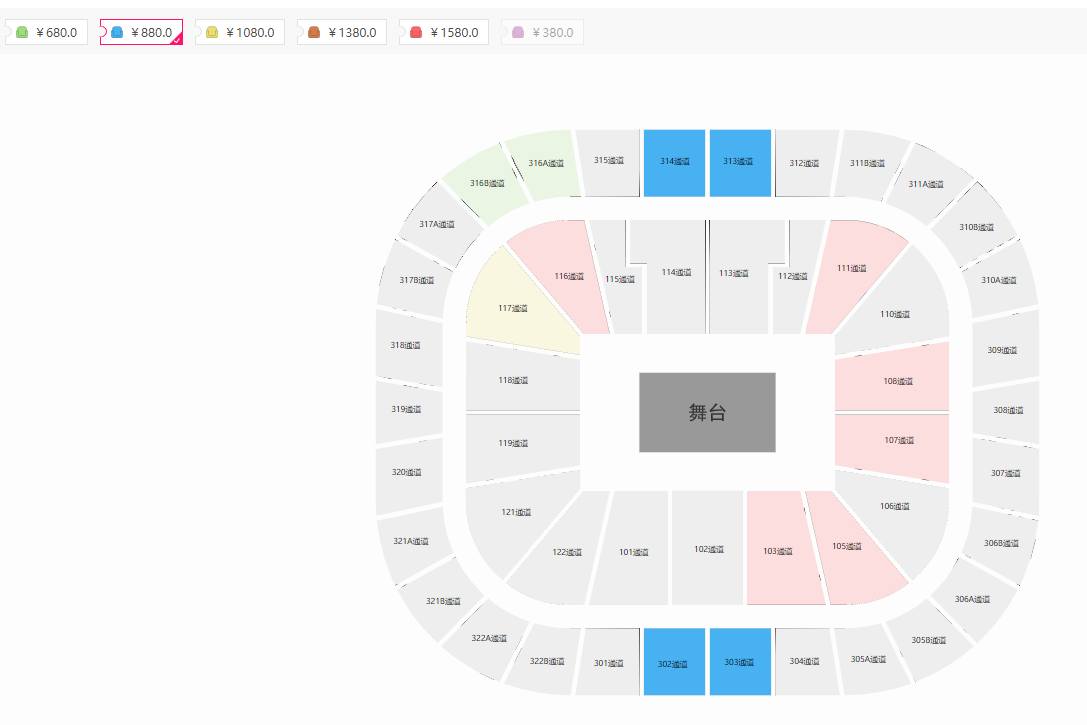Choose green section 316A
This screenshot has width=1087, height=725.
pyautogui.click(x=544, y=165)
